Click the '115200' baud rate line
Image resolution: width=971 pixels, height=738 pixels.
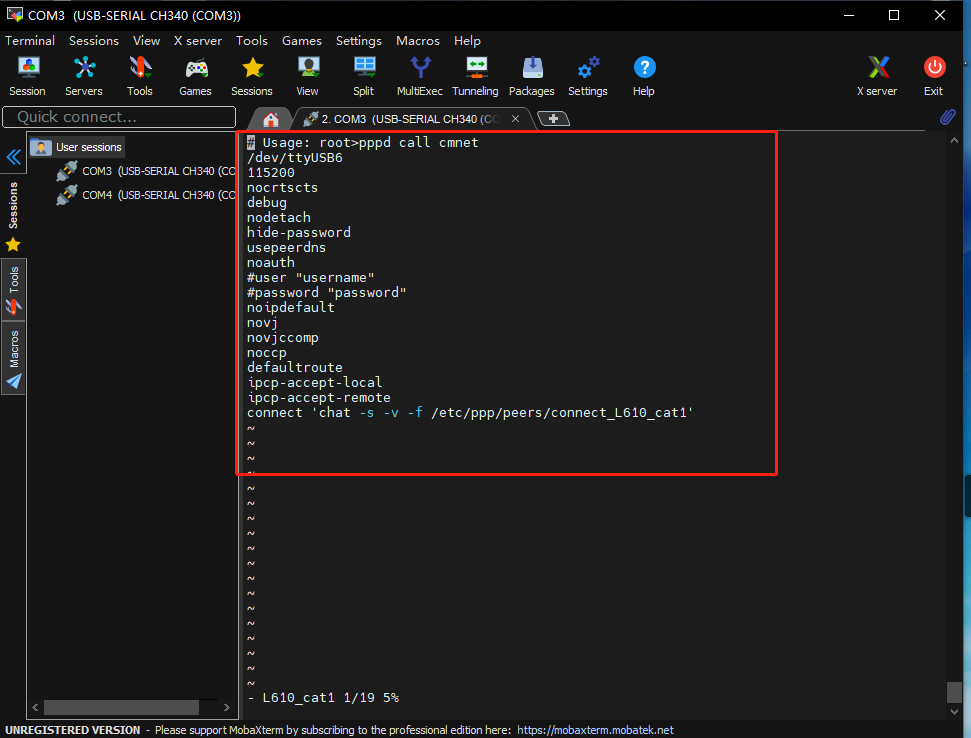tap(271, 173)
